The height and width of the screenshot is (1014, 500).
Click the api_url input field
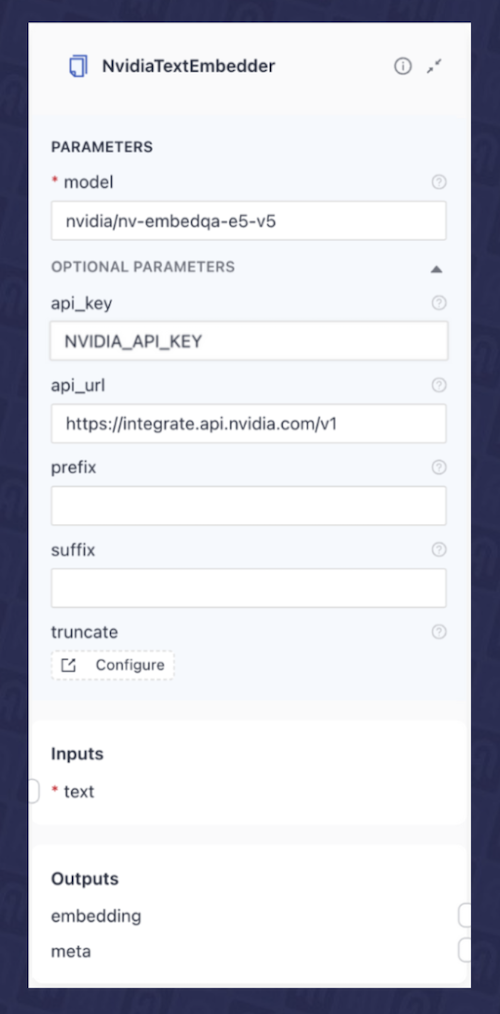pyautogui.click(x=249, y=424)
